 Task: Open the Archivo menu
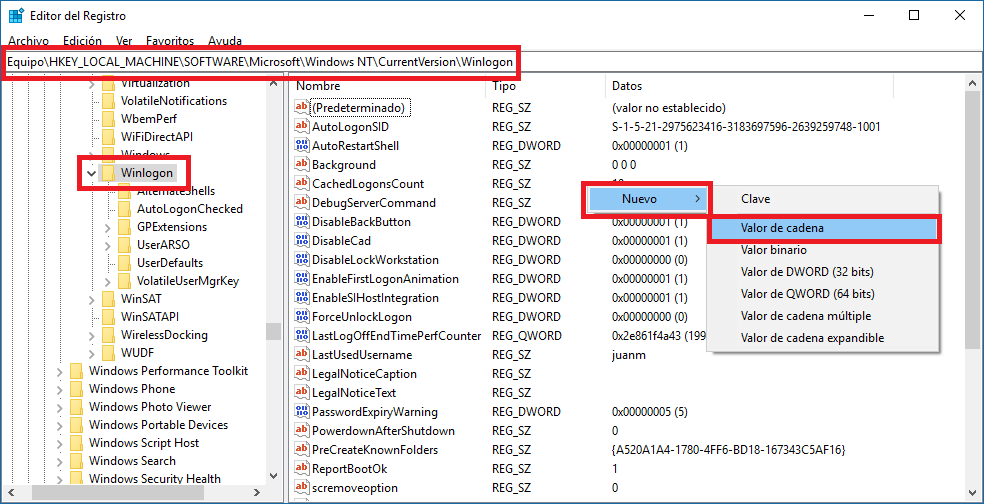coord(28,41)
